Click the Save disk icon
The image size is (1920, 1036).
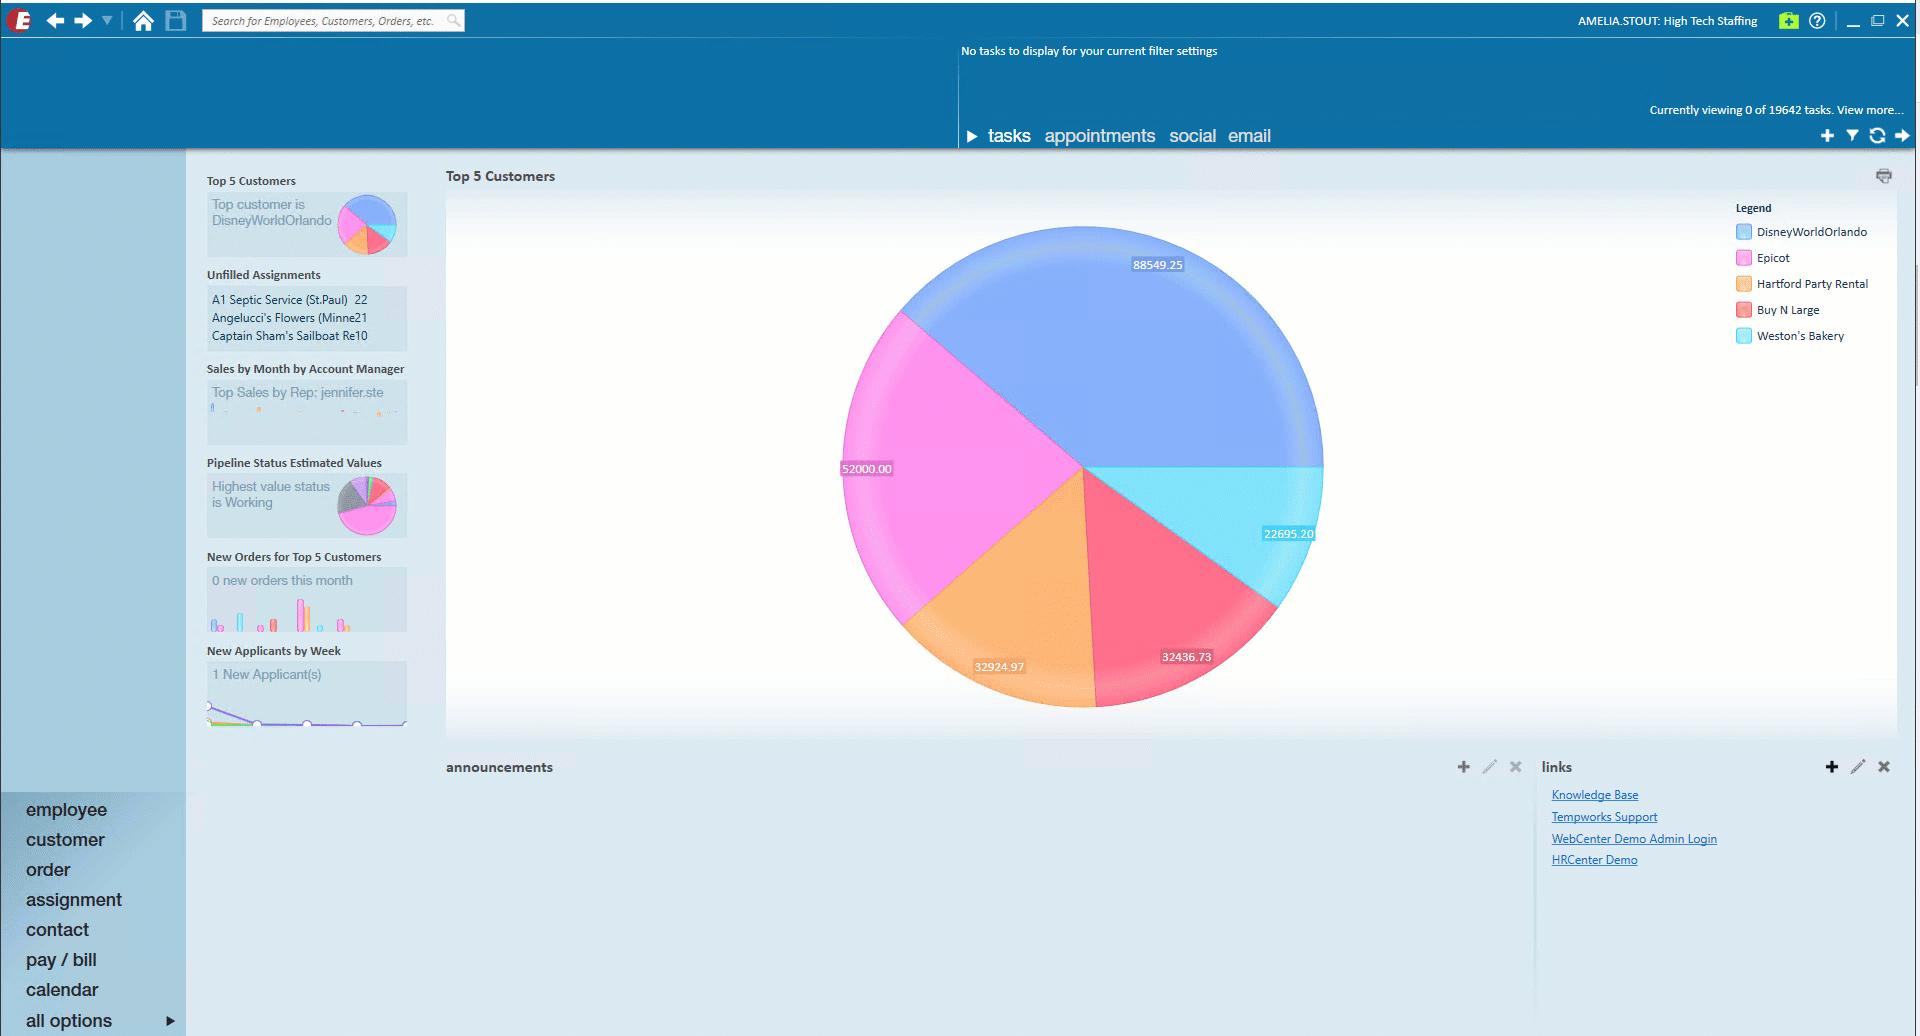pos(176,20)
